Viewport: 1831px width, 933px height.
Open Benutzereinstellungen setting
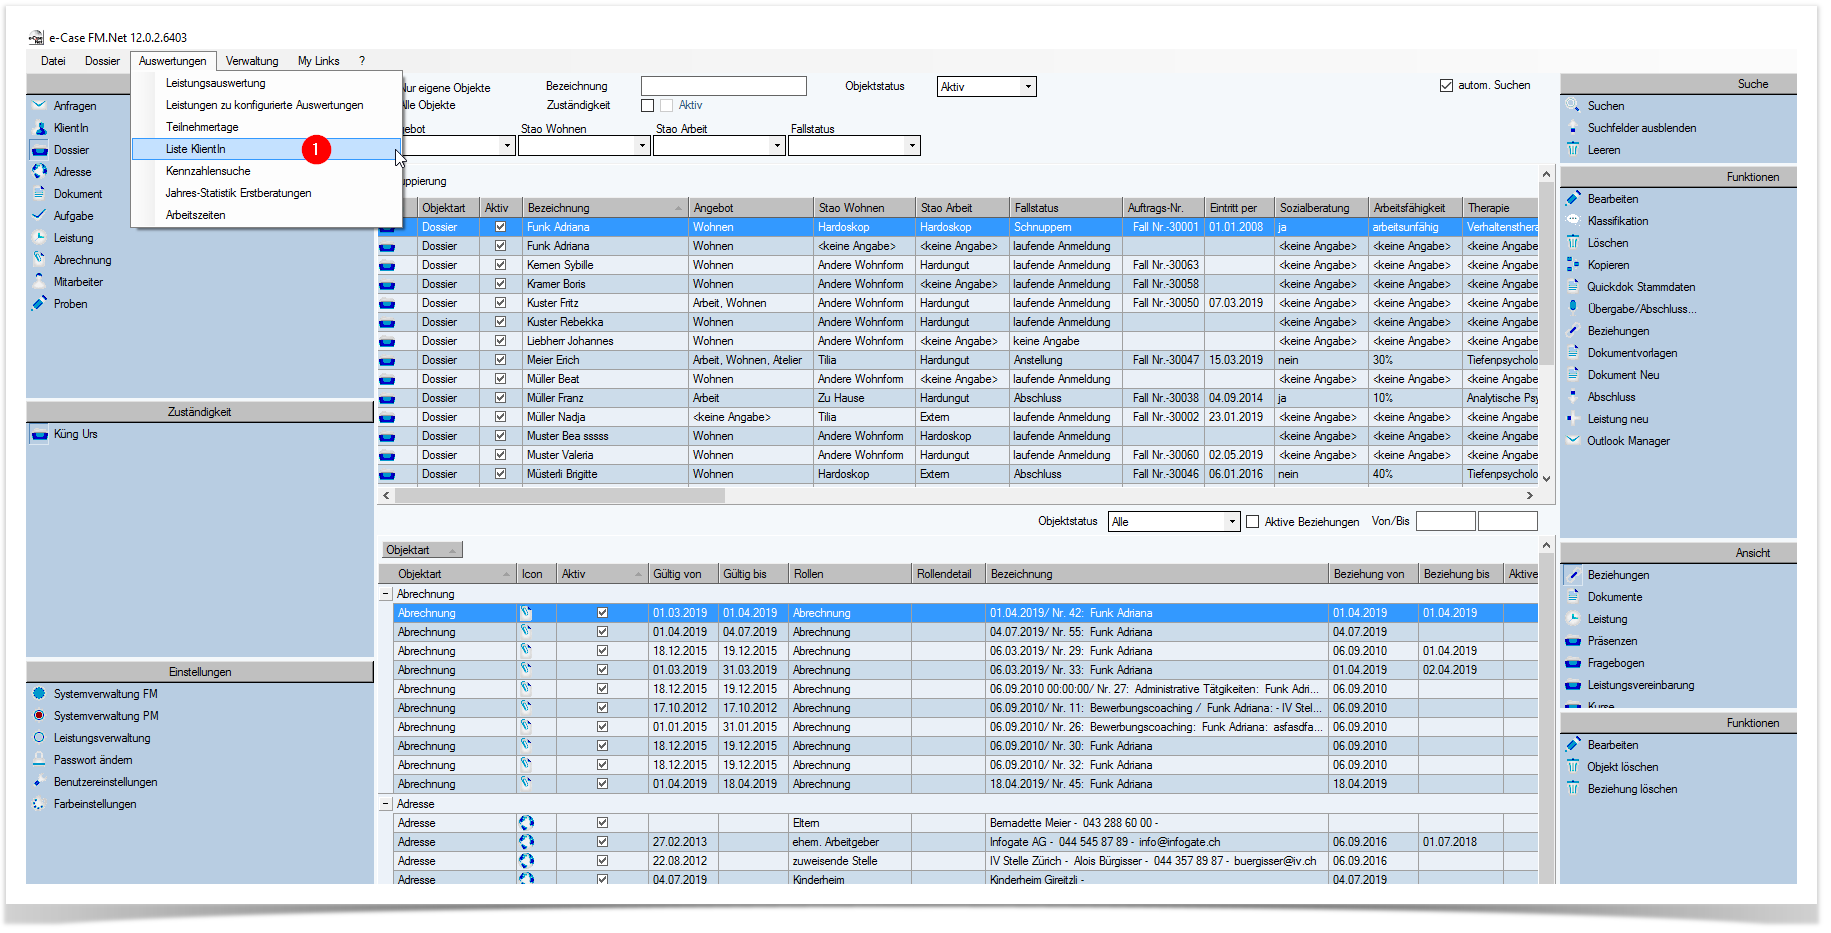click(105, 782)
